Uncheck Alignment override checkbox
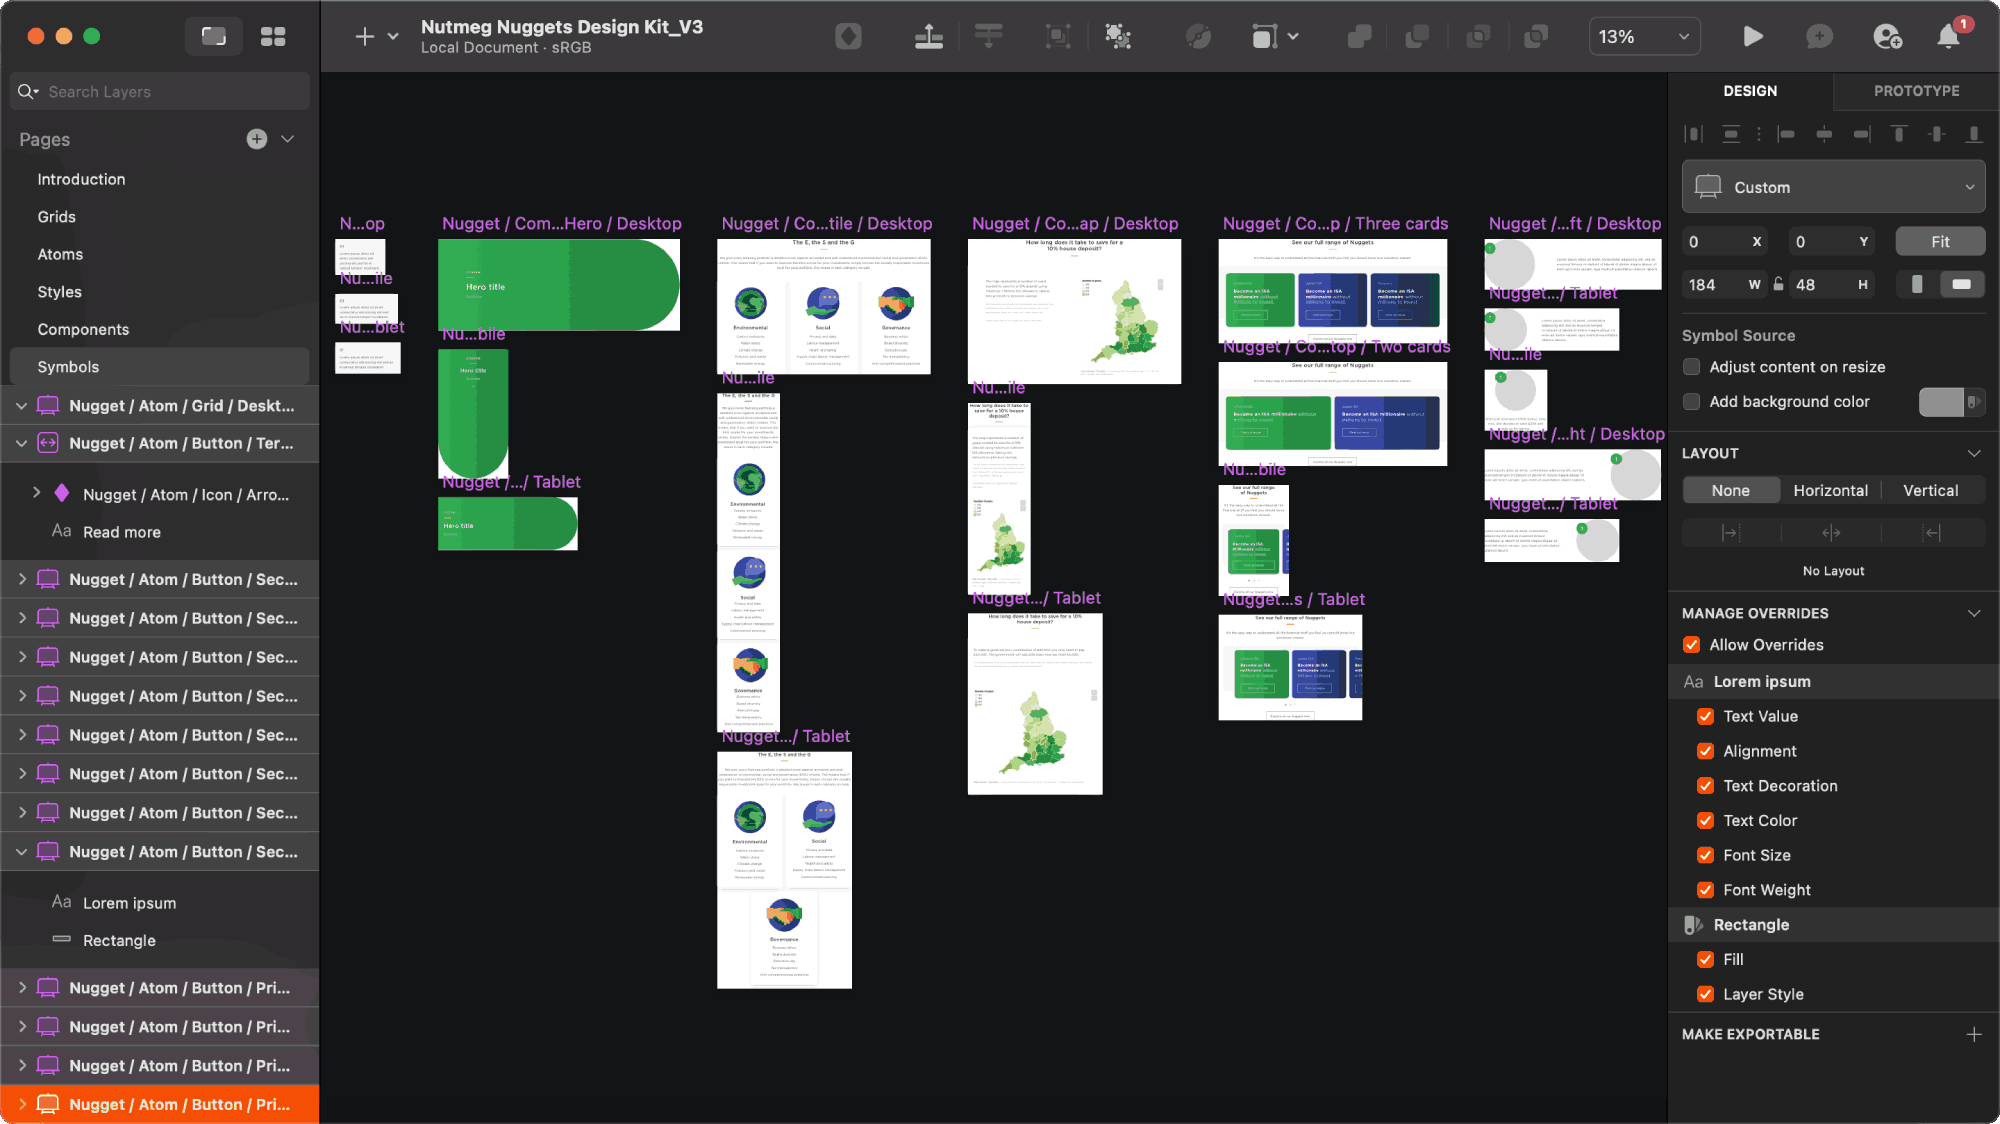This screenshot has height=1124, width=2000. pyautogui.click(x=1706, y=751)
